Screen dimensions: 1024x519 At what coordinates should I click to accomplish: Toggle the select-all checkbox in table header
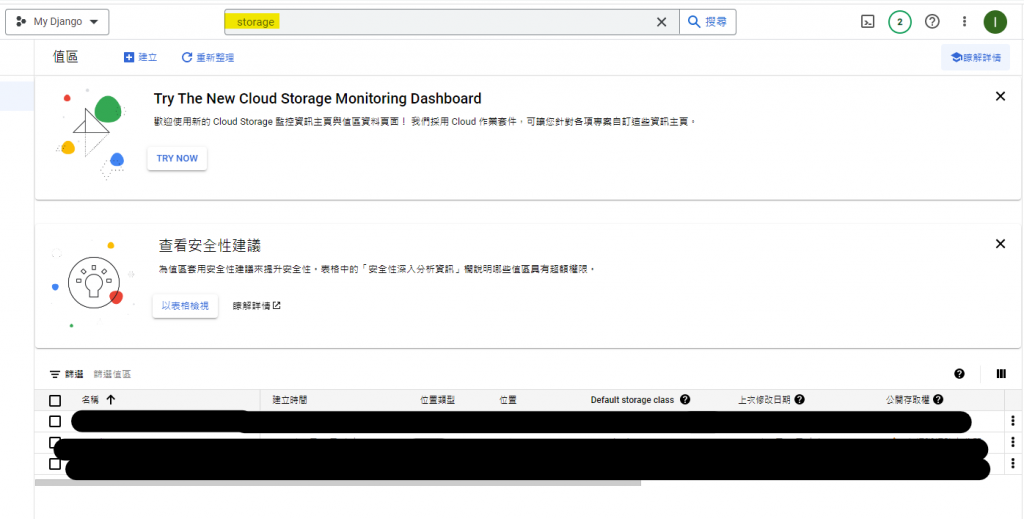[x=55, y=400]
